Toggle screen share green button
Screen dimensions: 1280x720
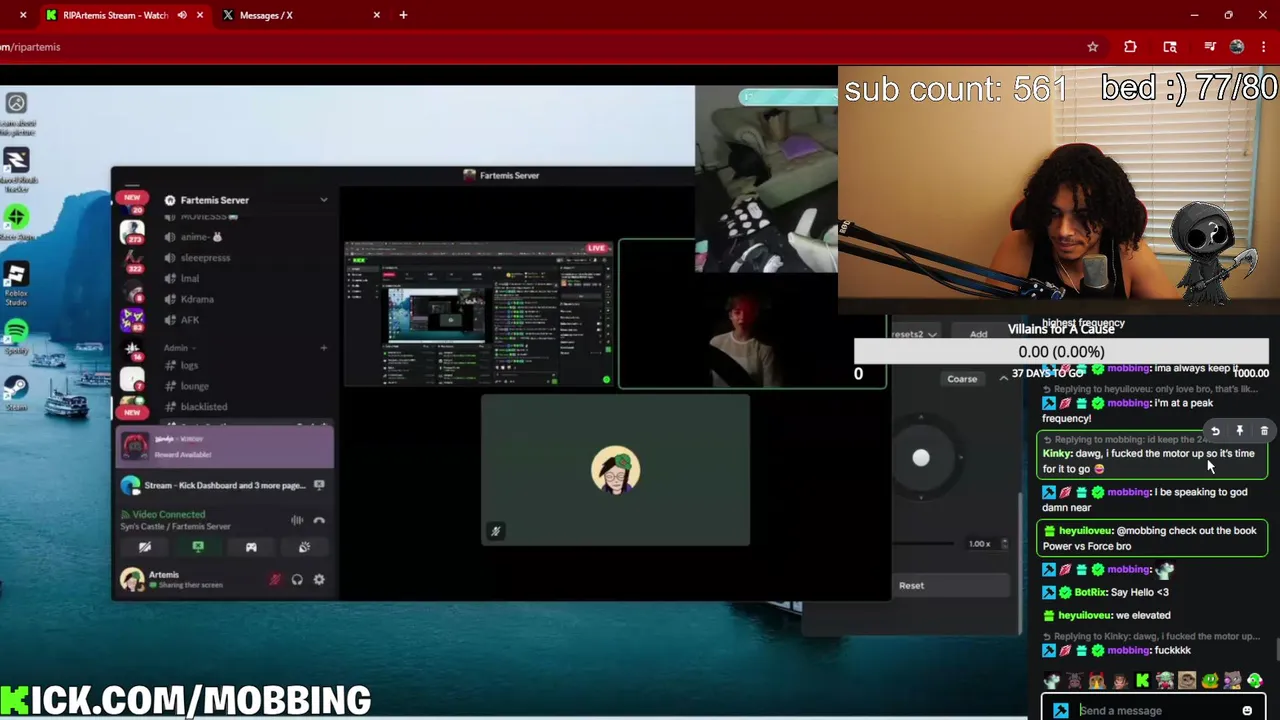coord(198,547)
